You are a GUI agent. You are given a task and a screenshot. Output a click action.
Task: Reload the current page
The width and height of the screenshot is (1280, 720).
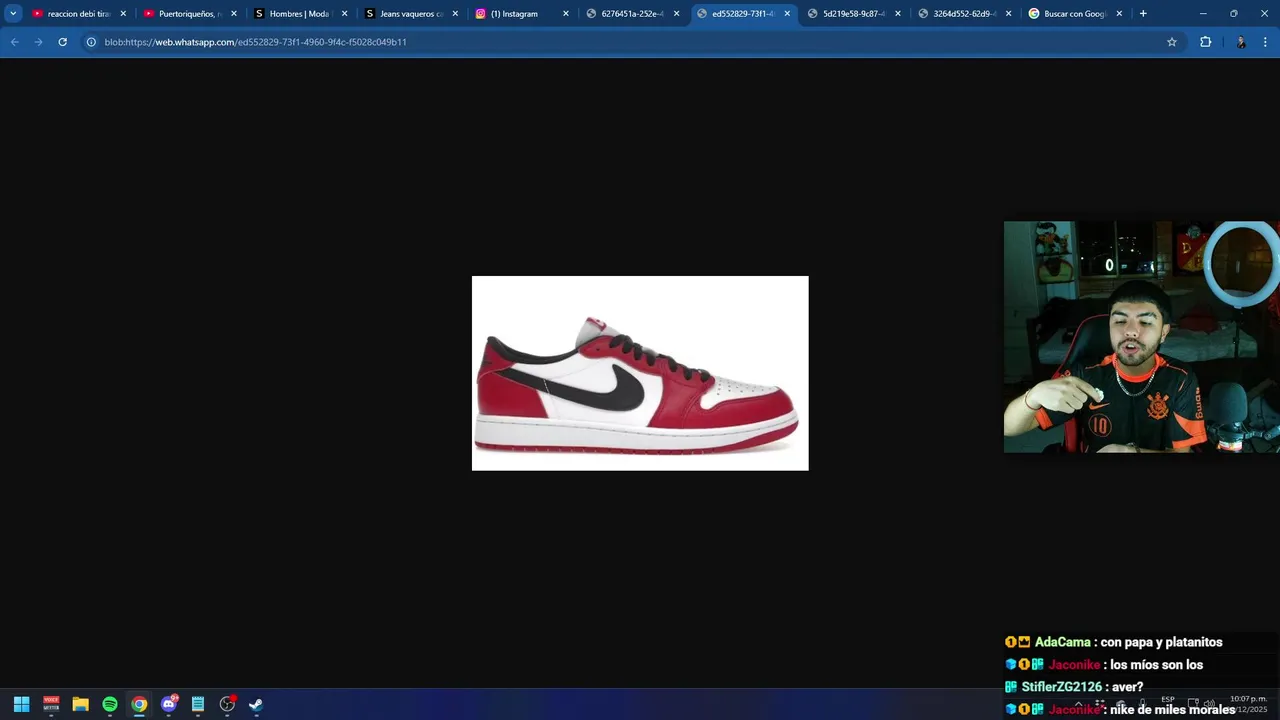click(62, 42)
